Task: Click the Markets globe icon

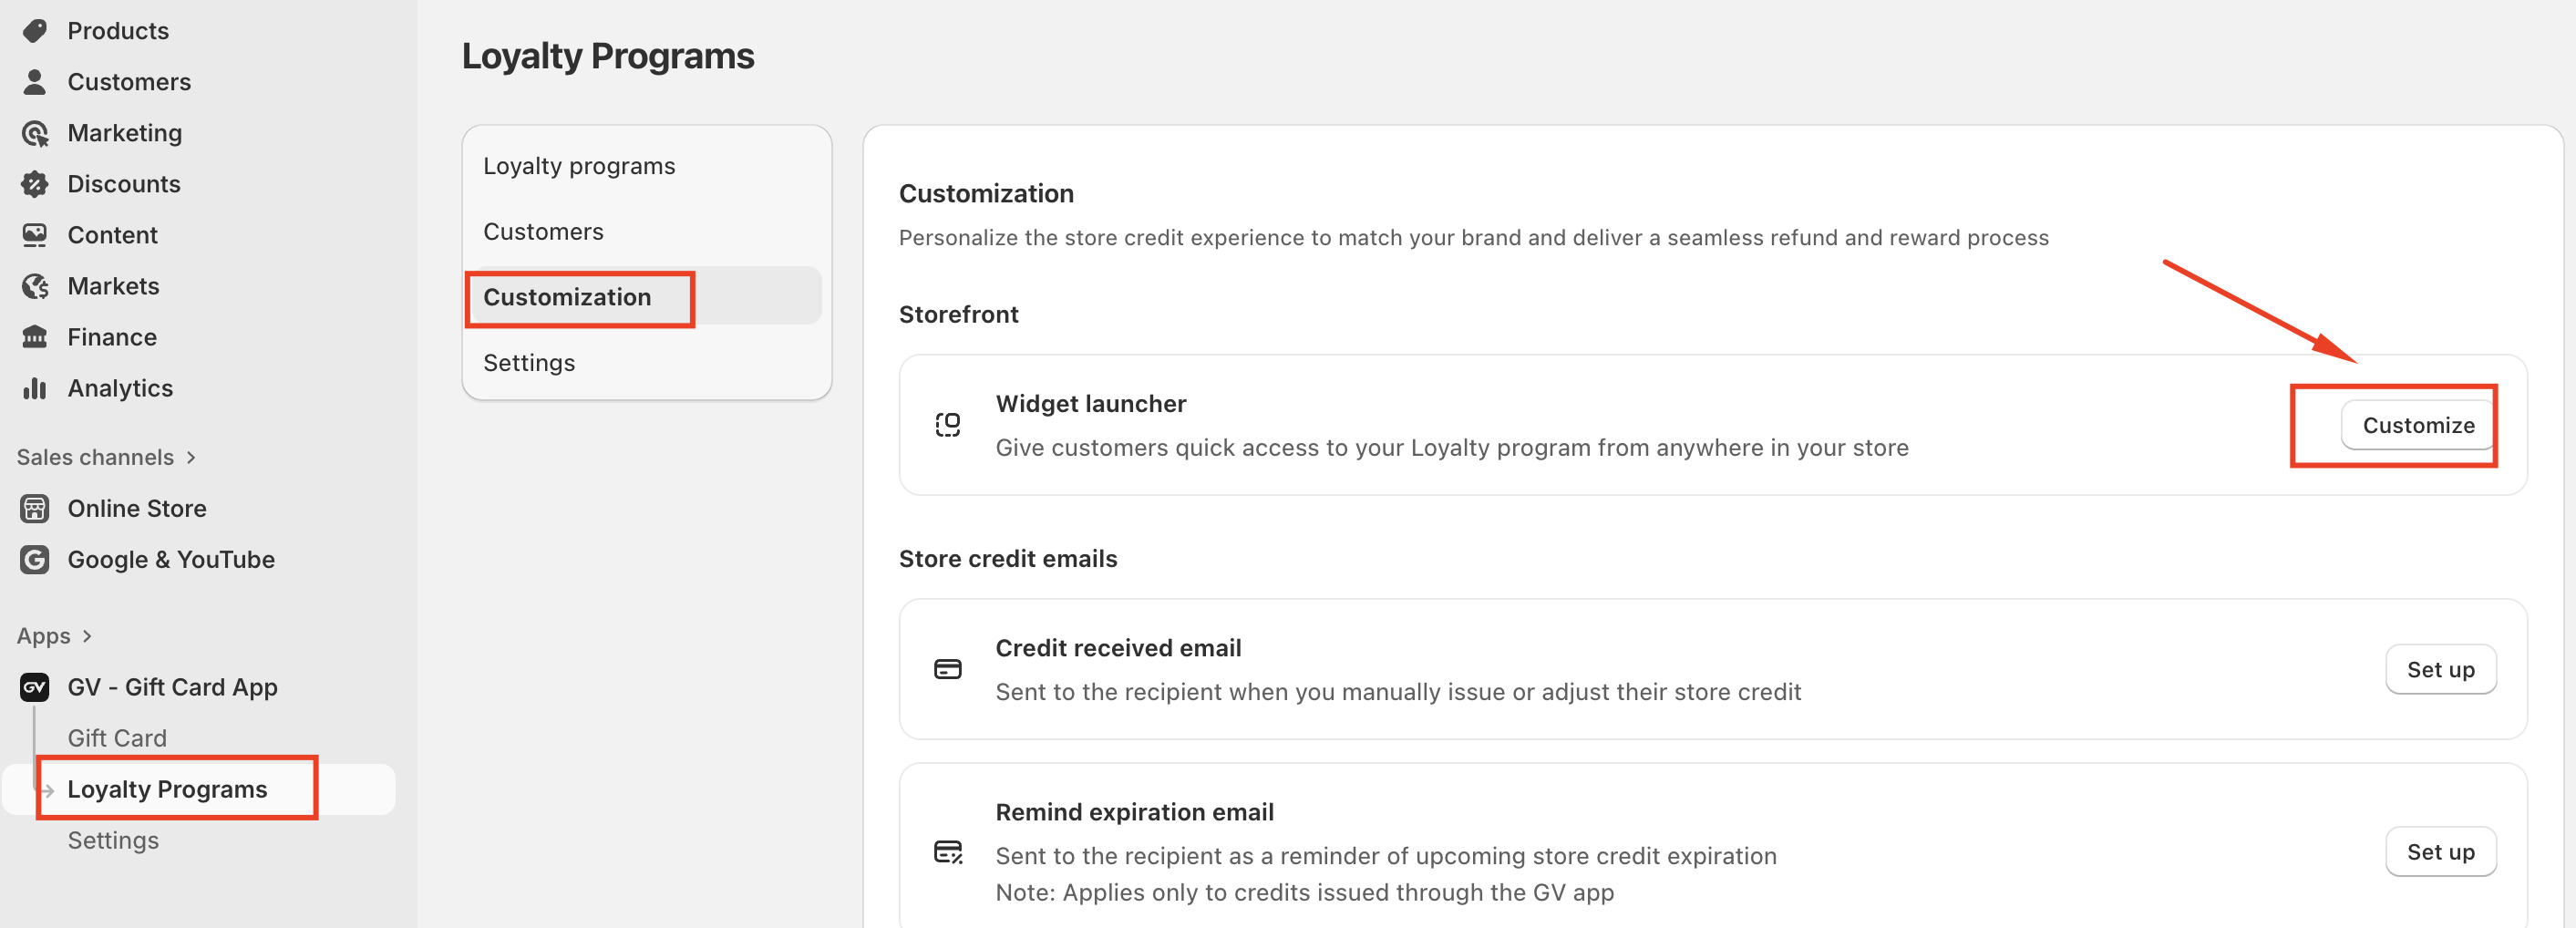Action: coord(35,286)
